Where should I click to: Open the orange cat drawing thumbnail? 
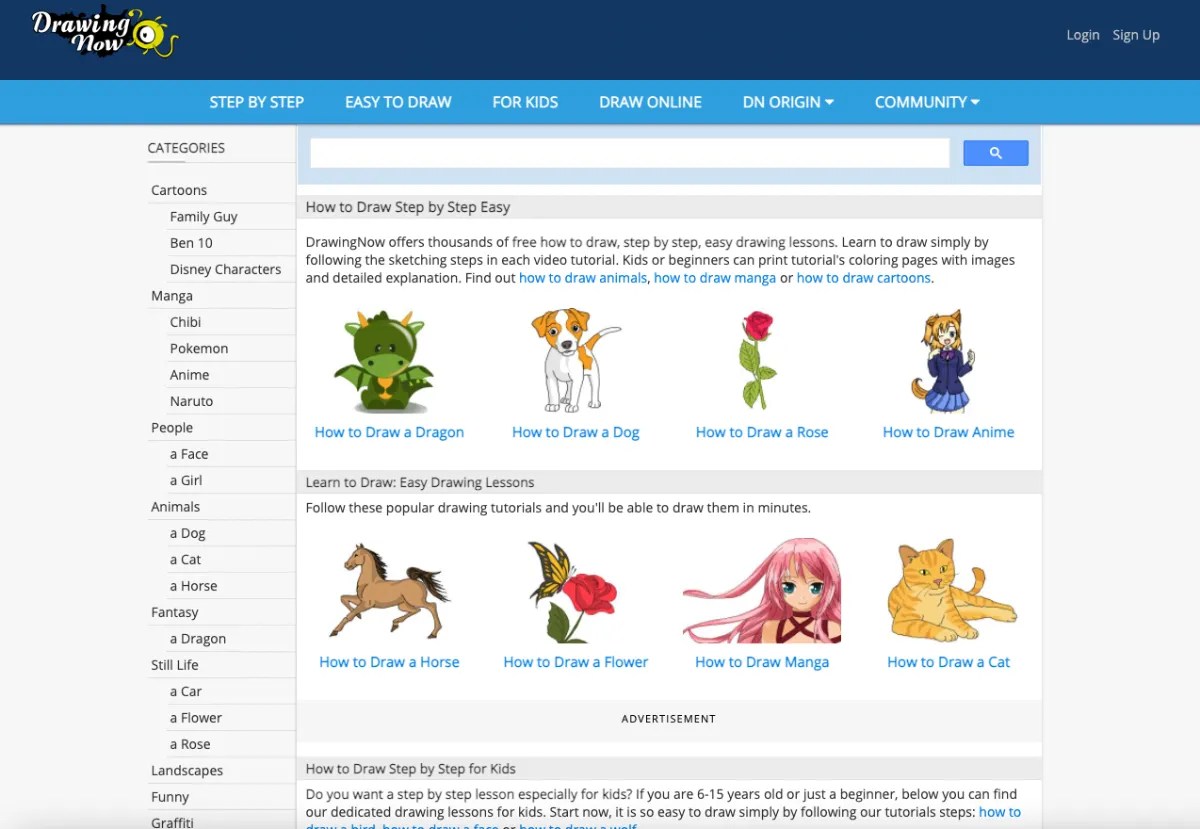point(951,590)
